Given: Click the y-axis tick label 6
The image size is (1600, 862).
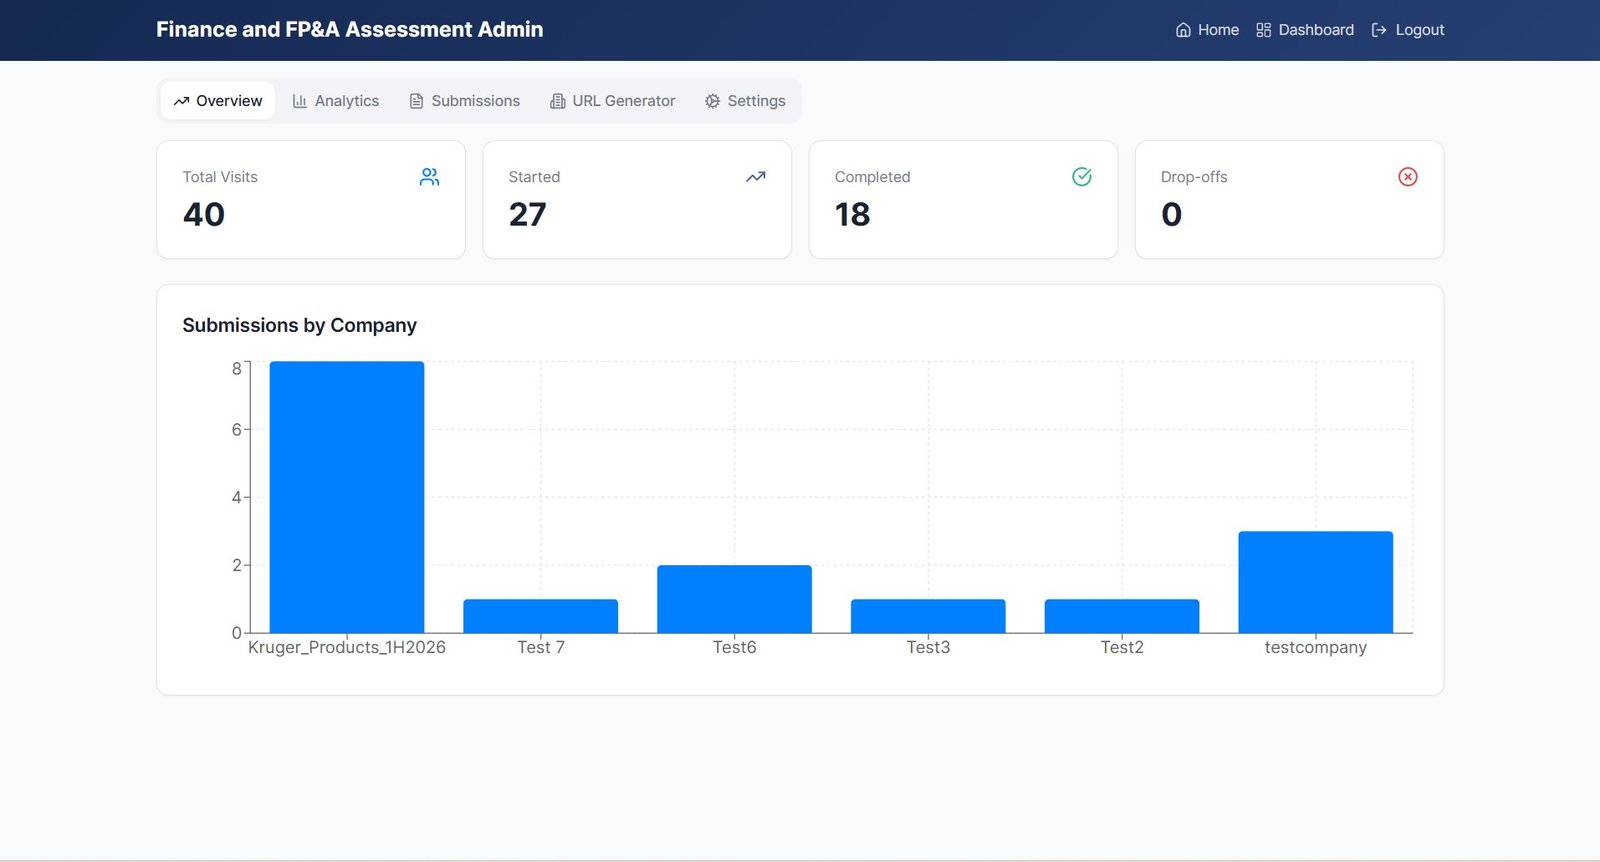Looking at the screenshot, I should coord(237,429).
